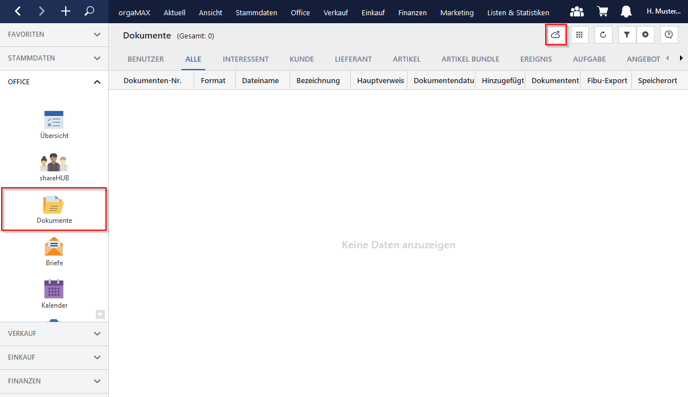
Task: Open the Office menu
Action: [x=300, y=13]
